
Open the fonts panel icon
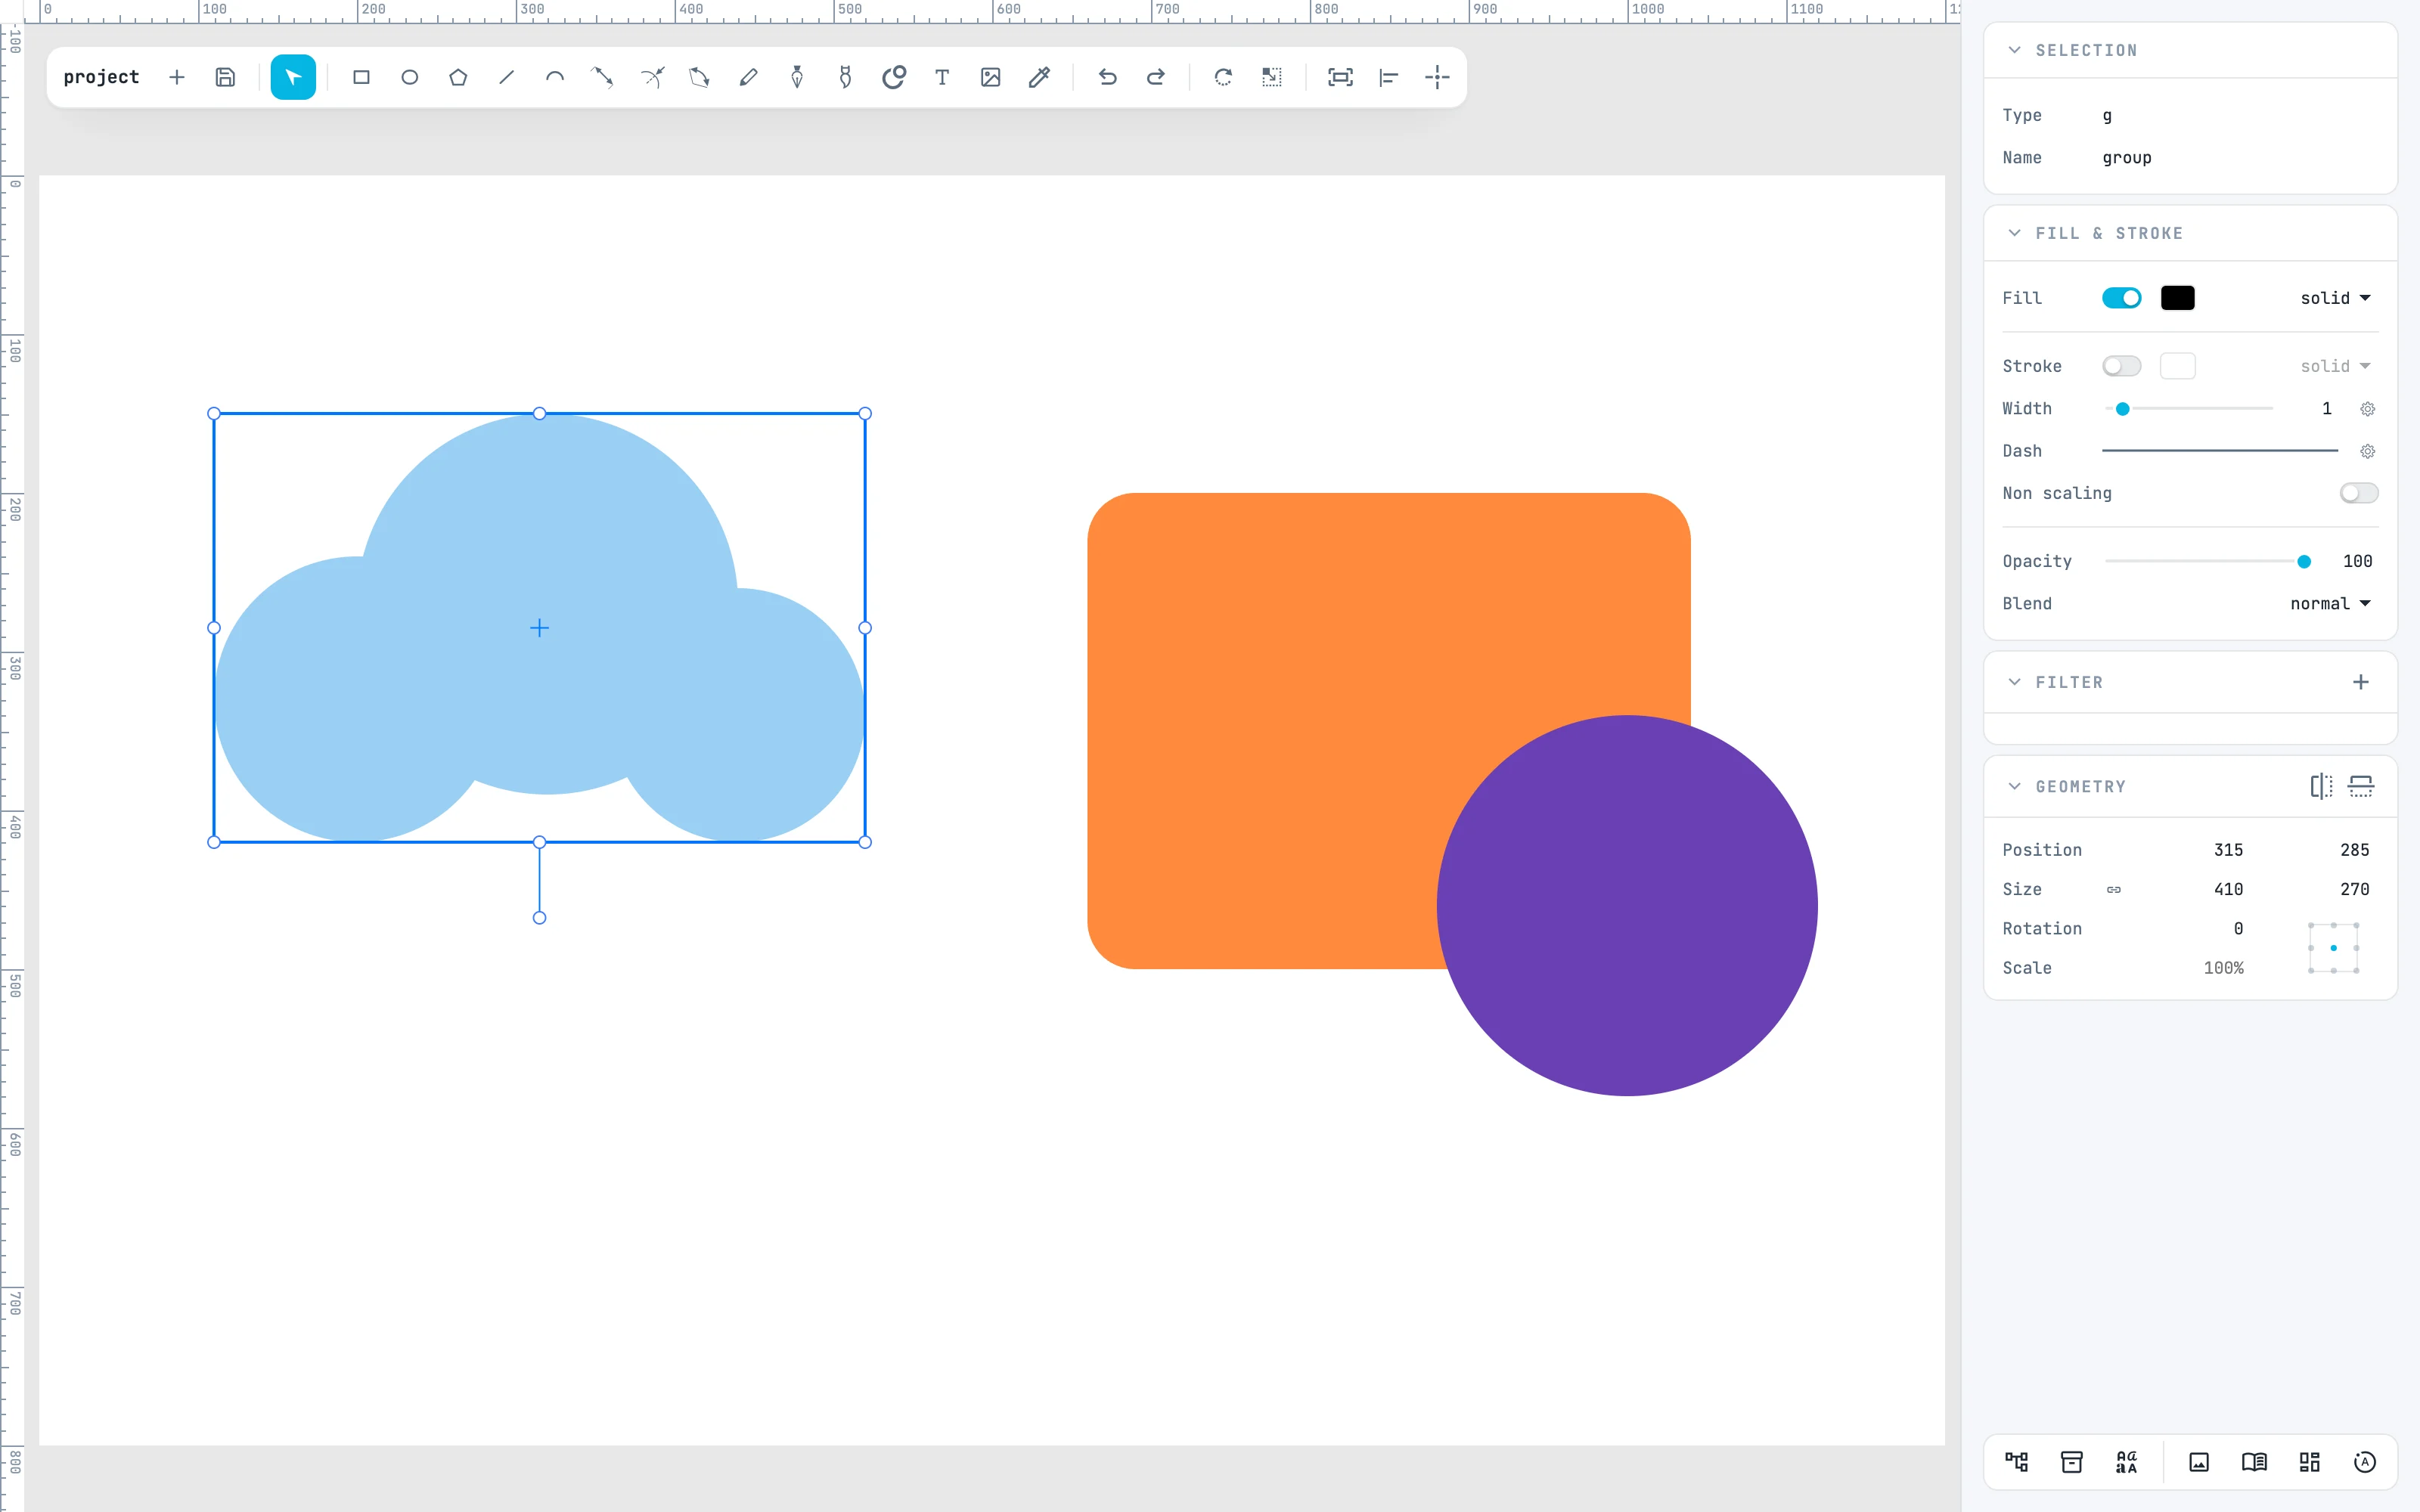tap(2127, 1462)
